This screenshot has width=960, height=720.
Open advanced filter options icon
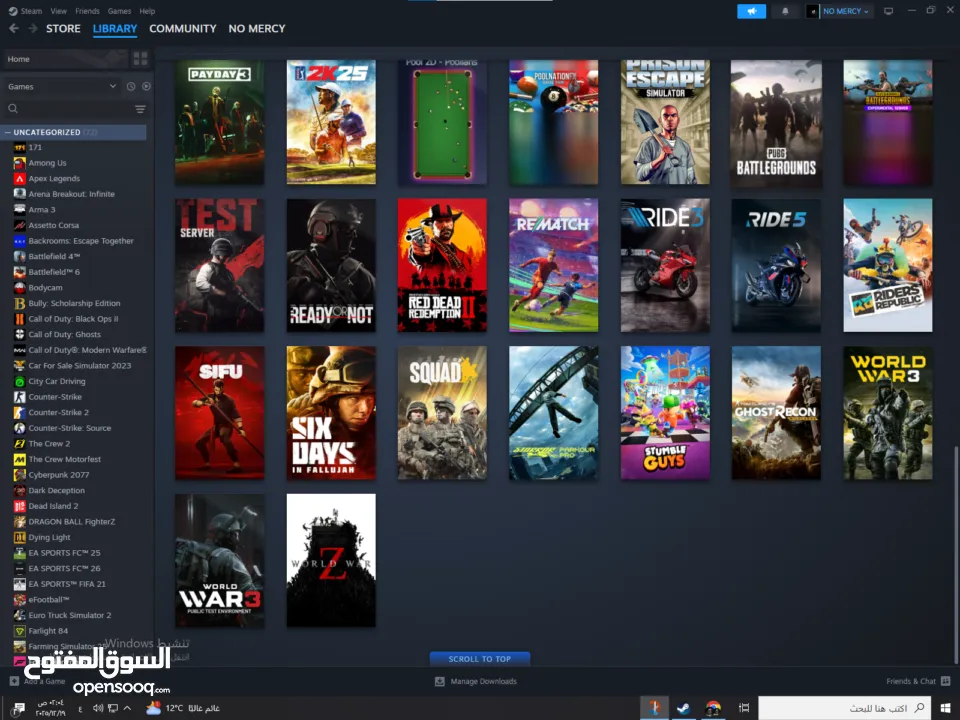pyautogui.click(x=140, y=109)
